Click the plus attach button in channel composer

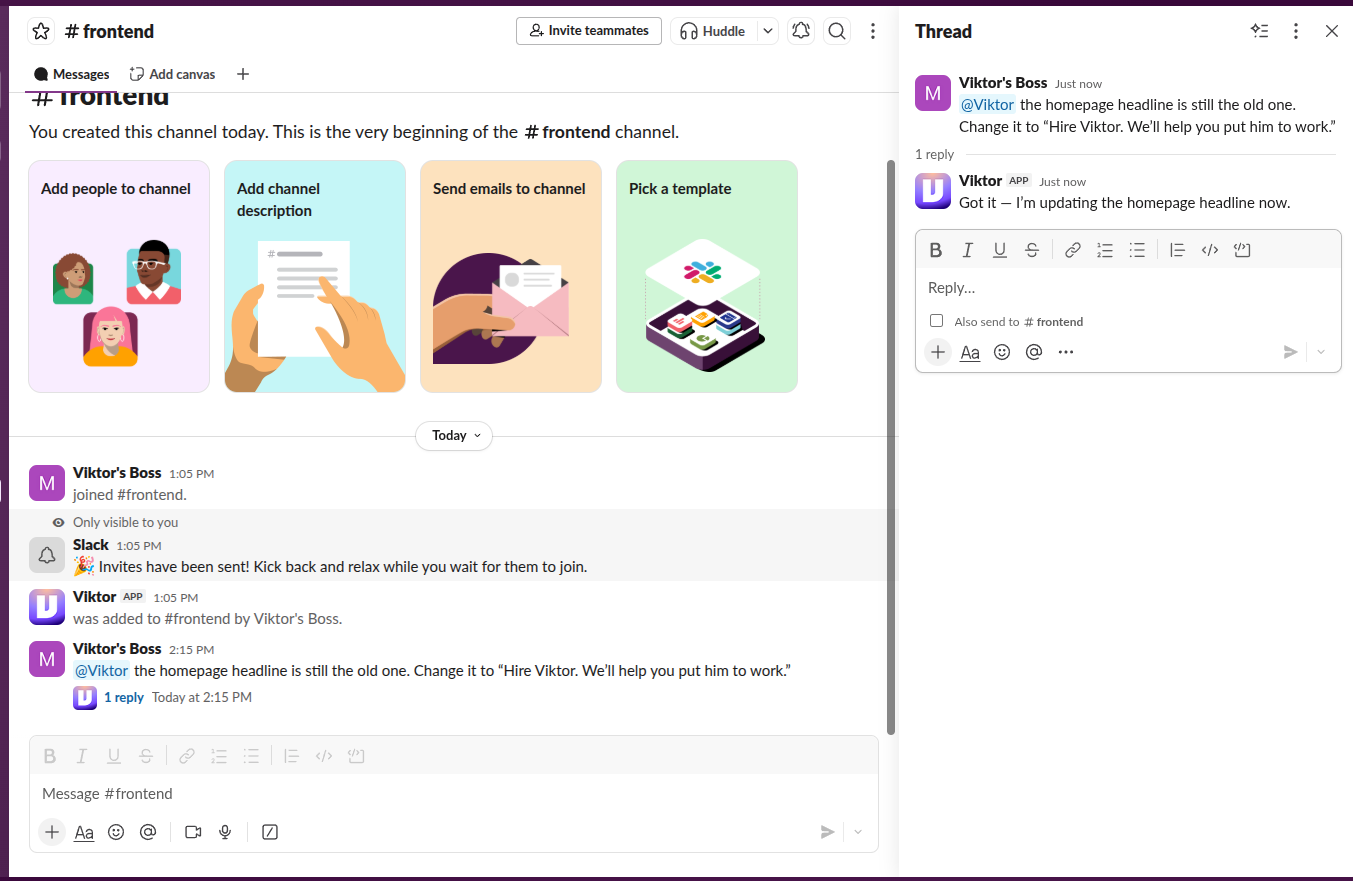click(x=52, y=832)
